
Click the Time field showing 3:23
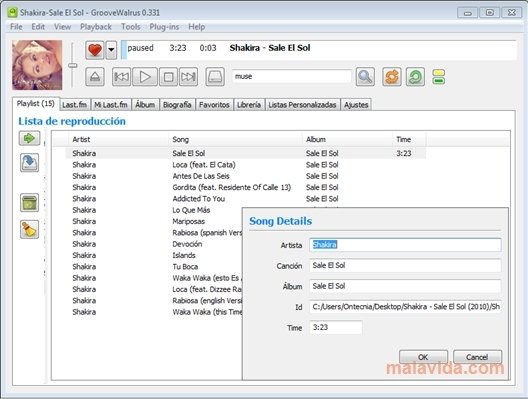[336, 327]
